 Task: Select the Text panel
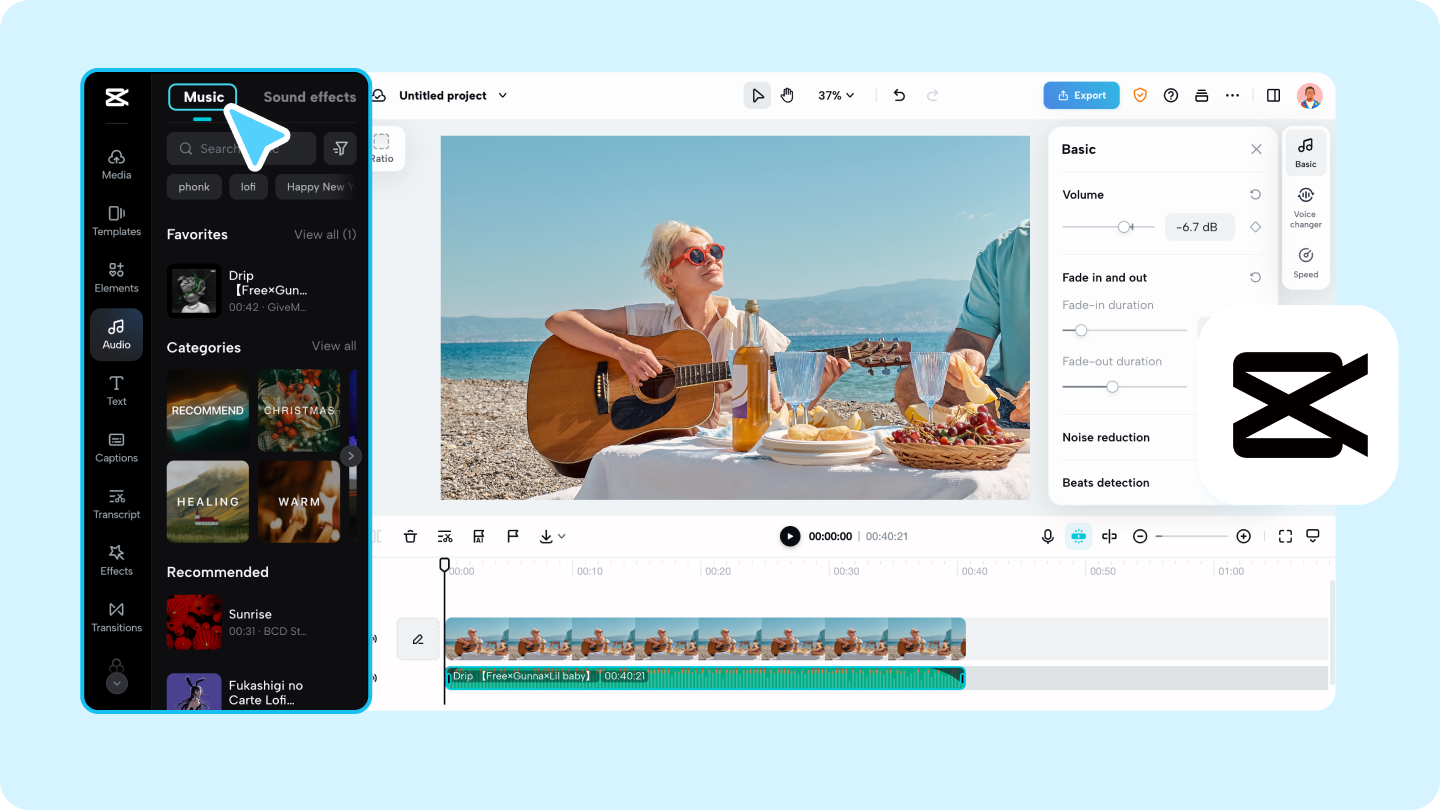pyautogui.click(x=116, y=390)
